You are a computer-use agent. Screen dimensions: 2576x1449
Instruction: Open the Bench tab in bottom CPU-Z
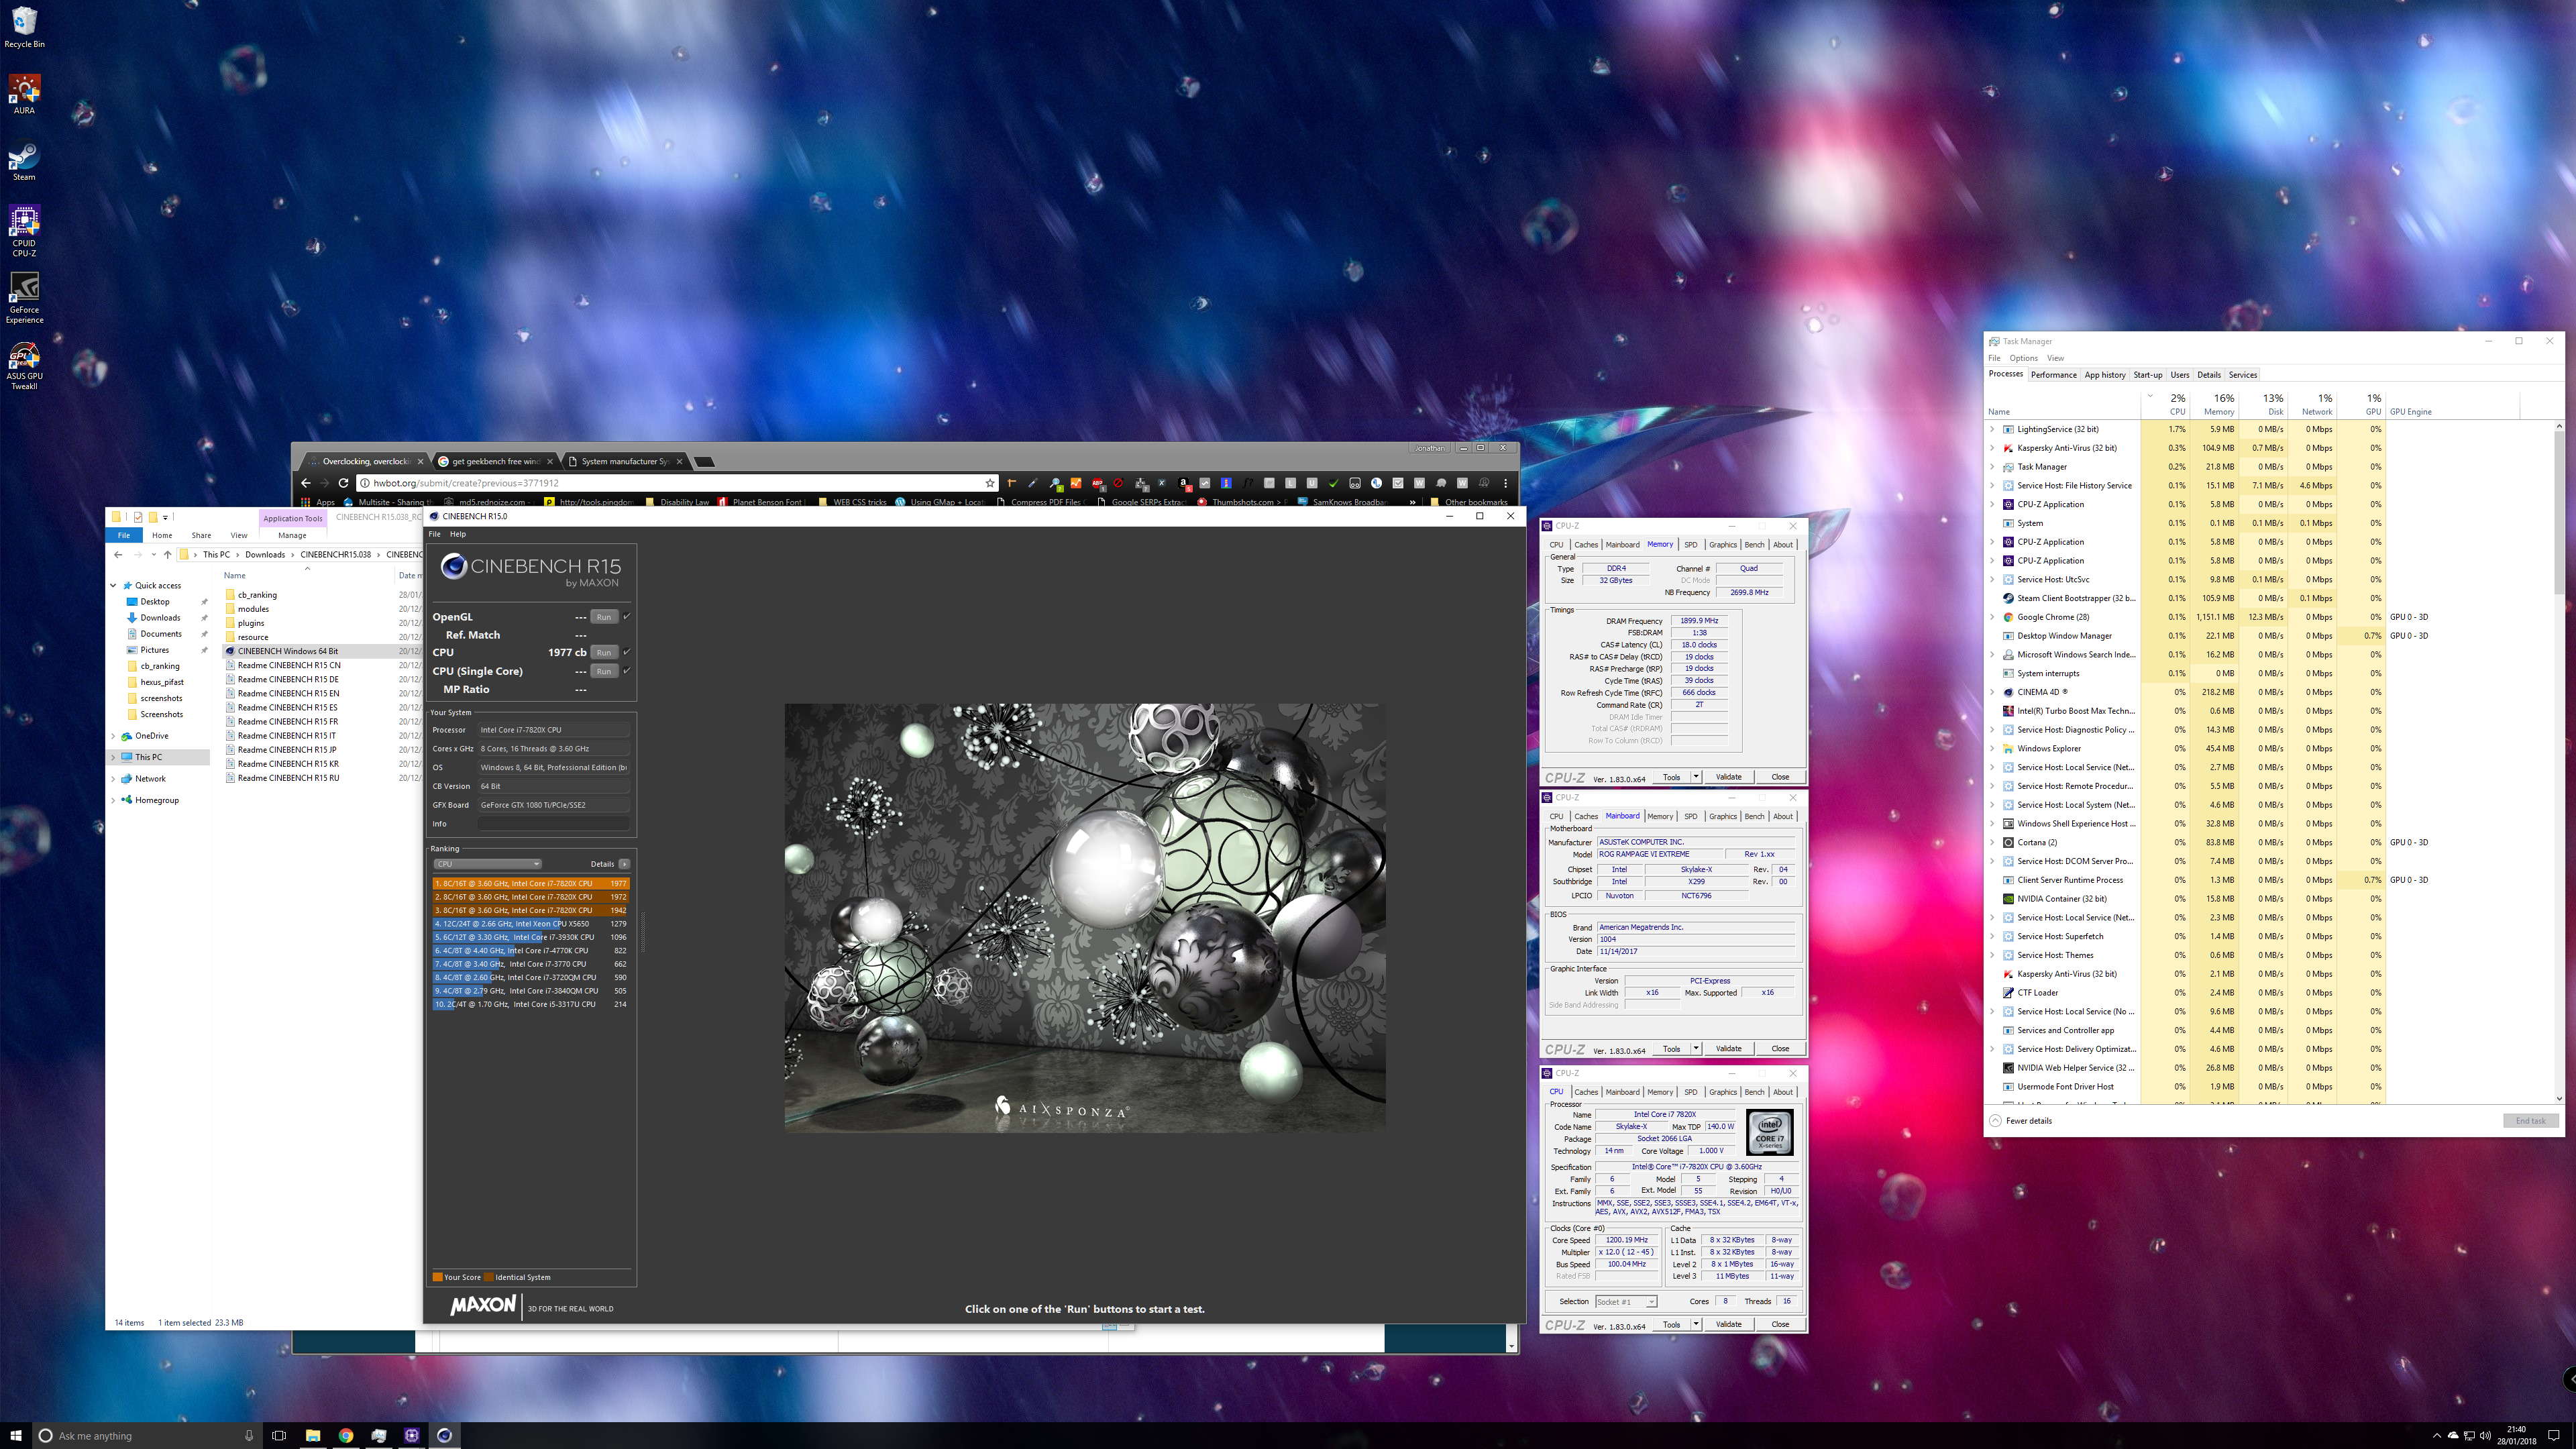[x=1754, y=1092]
